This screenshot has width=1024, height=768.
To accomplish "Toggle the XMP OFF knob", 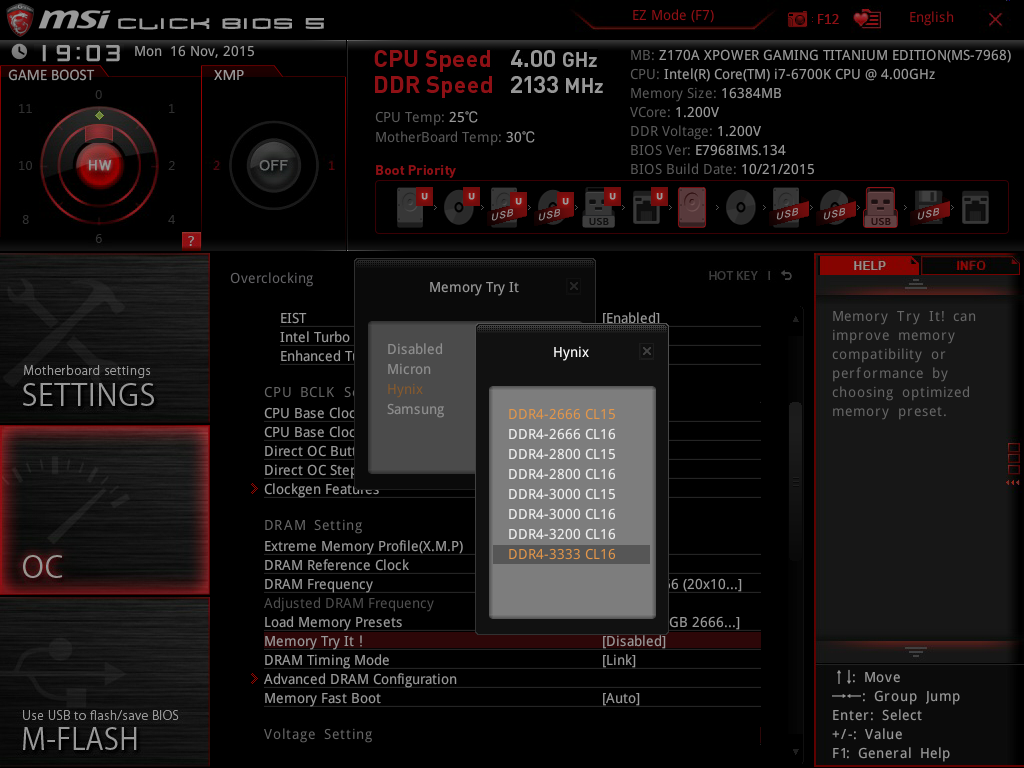I will click(x=273, y=165).
